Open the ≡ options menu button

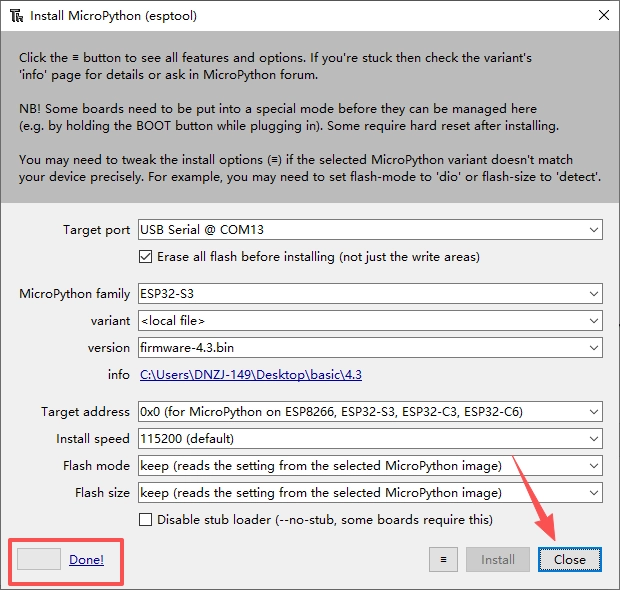443,560
